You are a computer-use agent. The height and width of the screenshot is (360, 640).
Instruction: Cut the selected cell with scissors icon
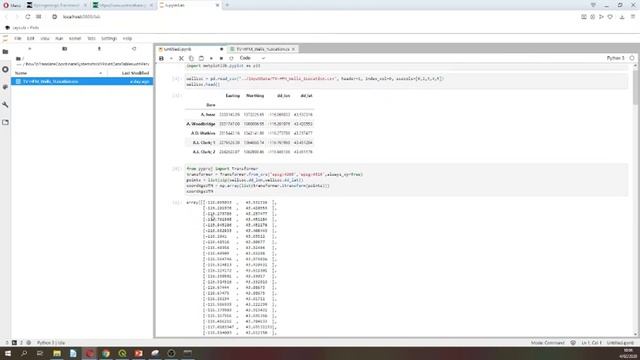pos(181,58)
